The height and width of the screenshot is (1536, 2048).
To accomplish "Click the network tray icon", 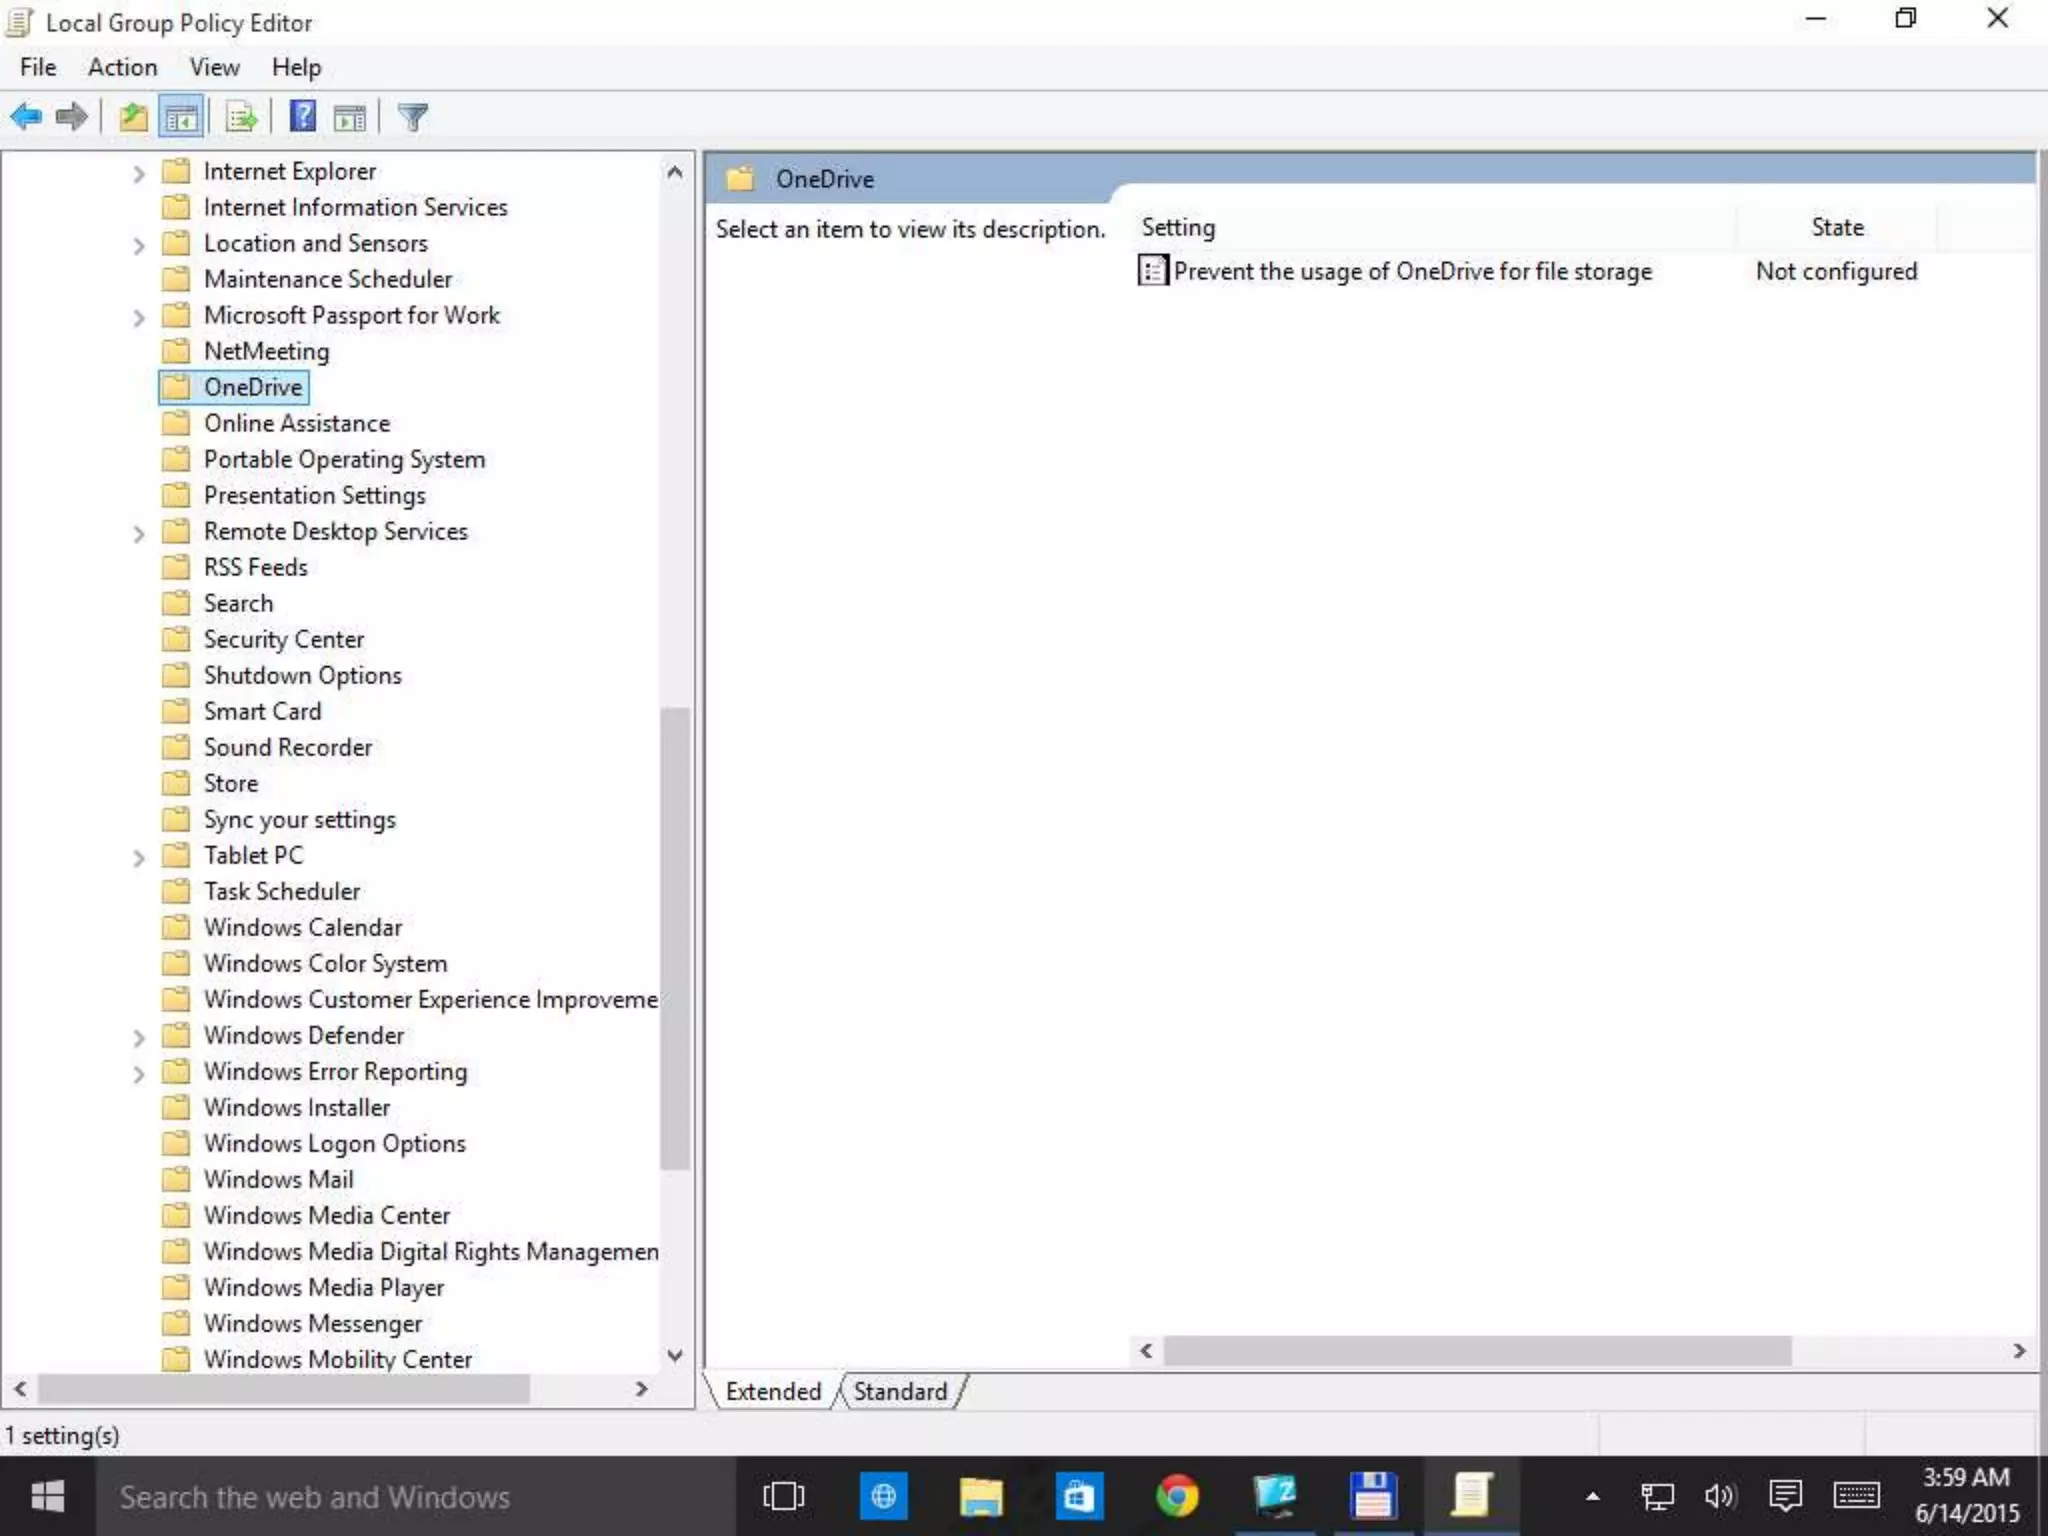I will [1657, 1496].
